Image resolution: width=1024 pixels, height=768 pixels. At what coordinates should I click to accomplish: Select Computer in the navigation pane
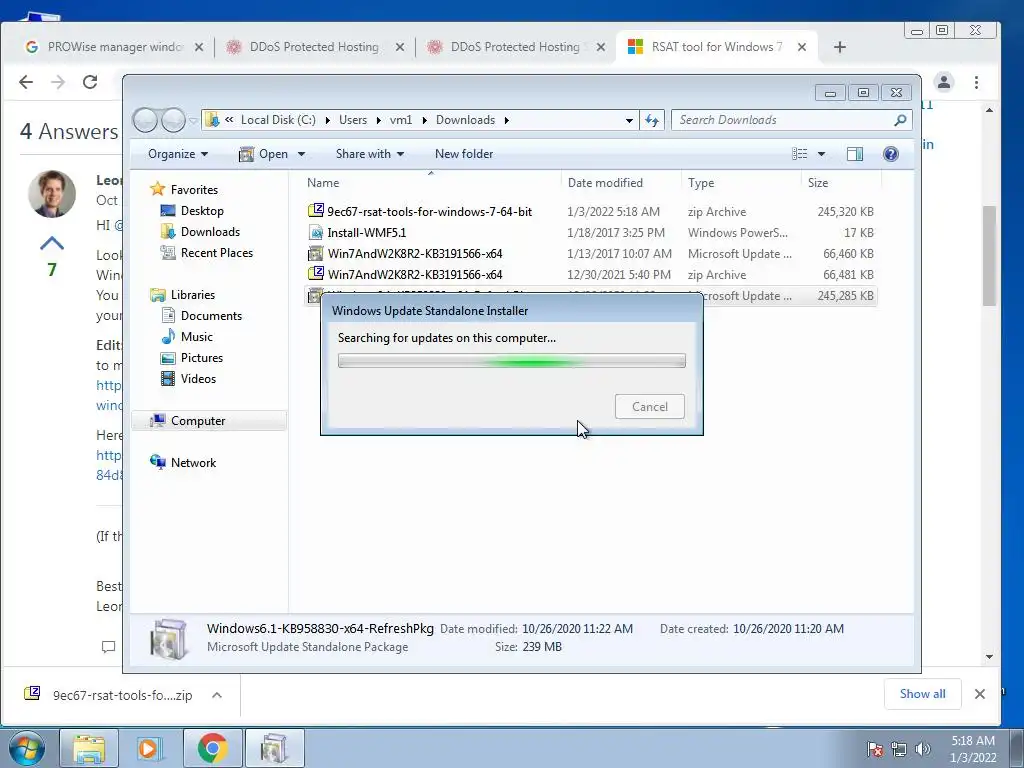coord(198,421)
